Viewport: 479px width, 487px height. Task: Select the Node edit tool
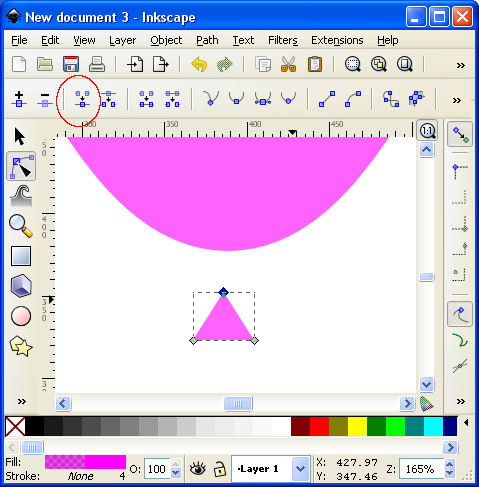tap(21, 166)
